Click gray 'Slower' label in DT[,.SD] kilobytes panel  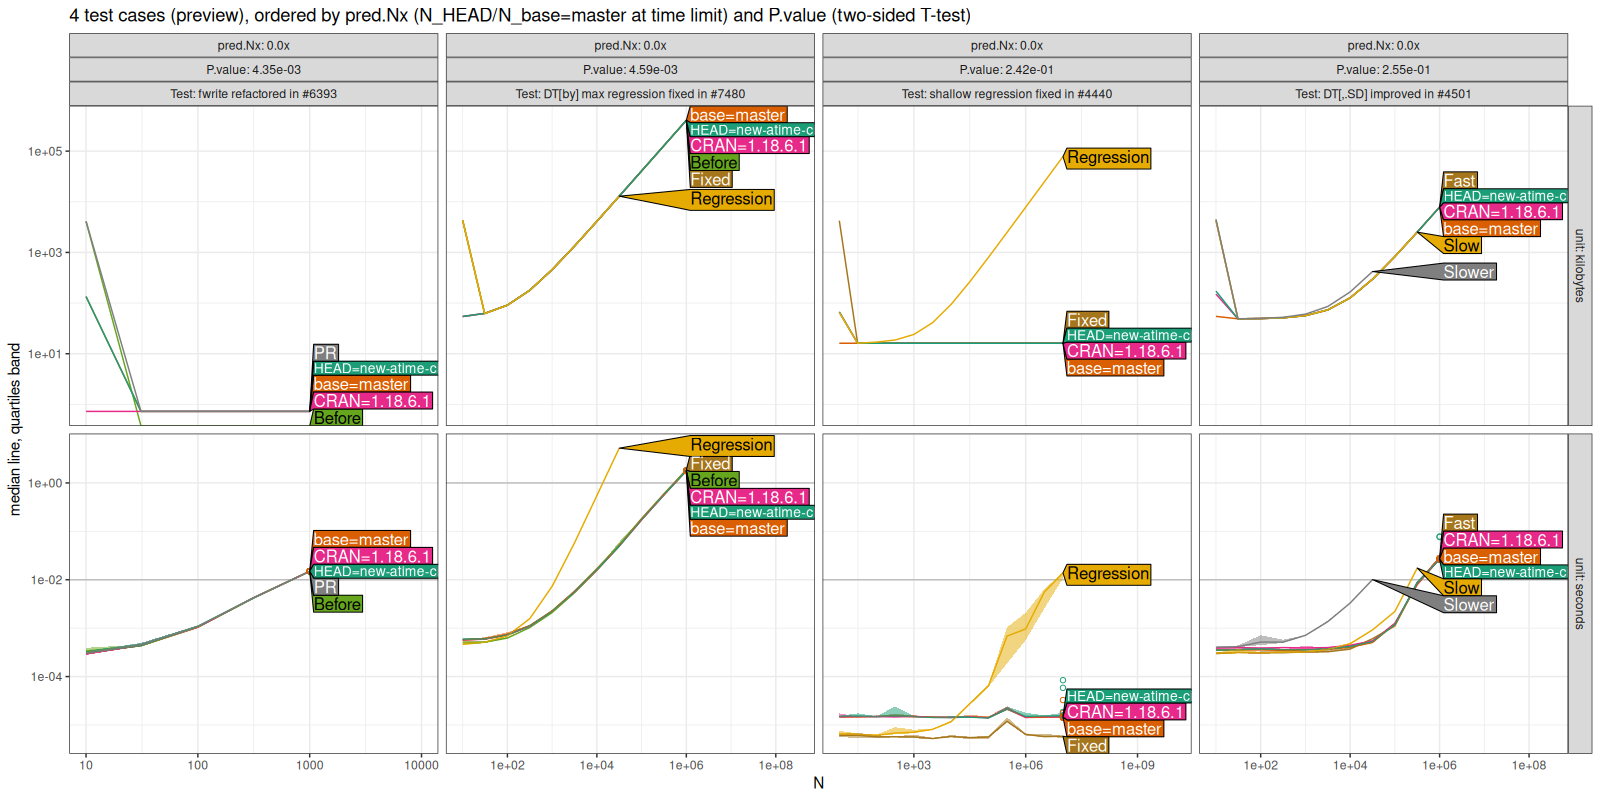coord(1469,272)
